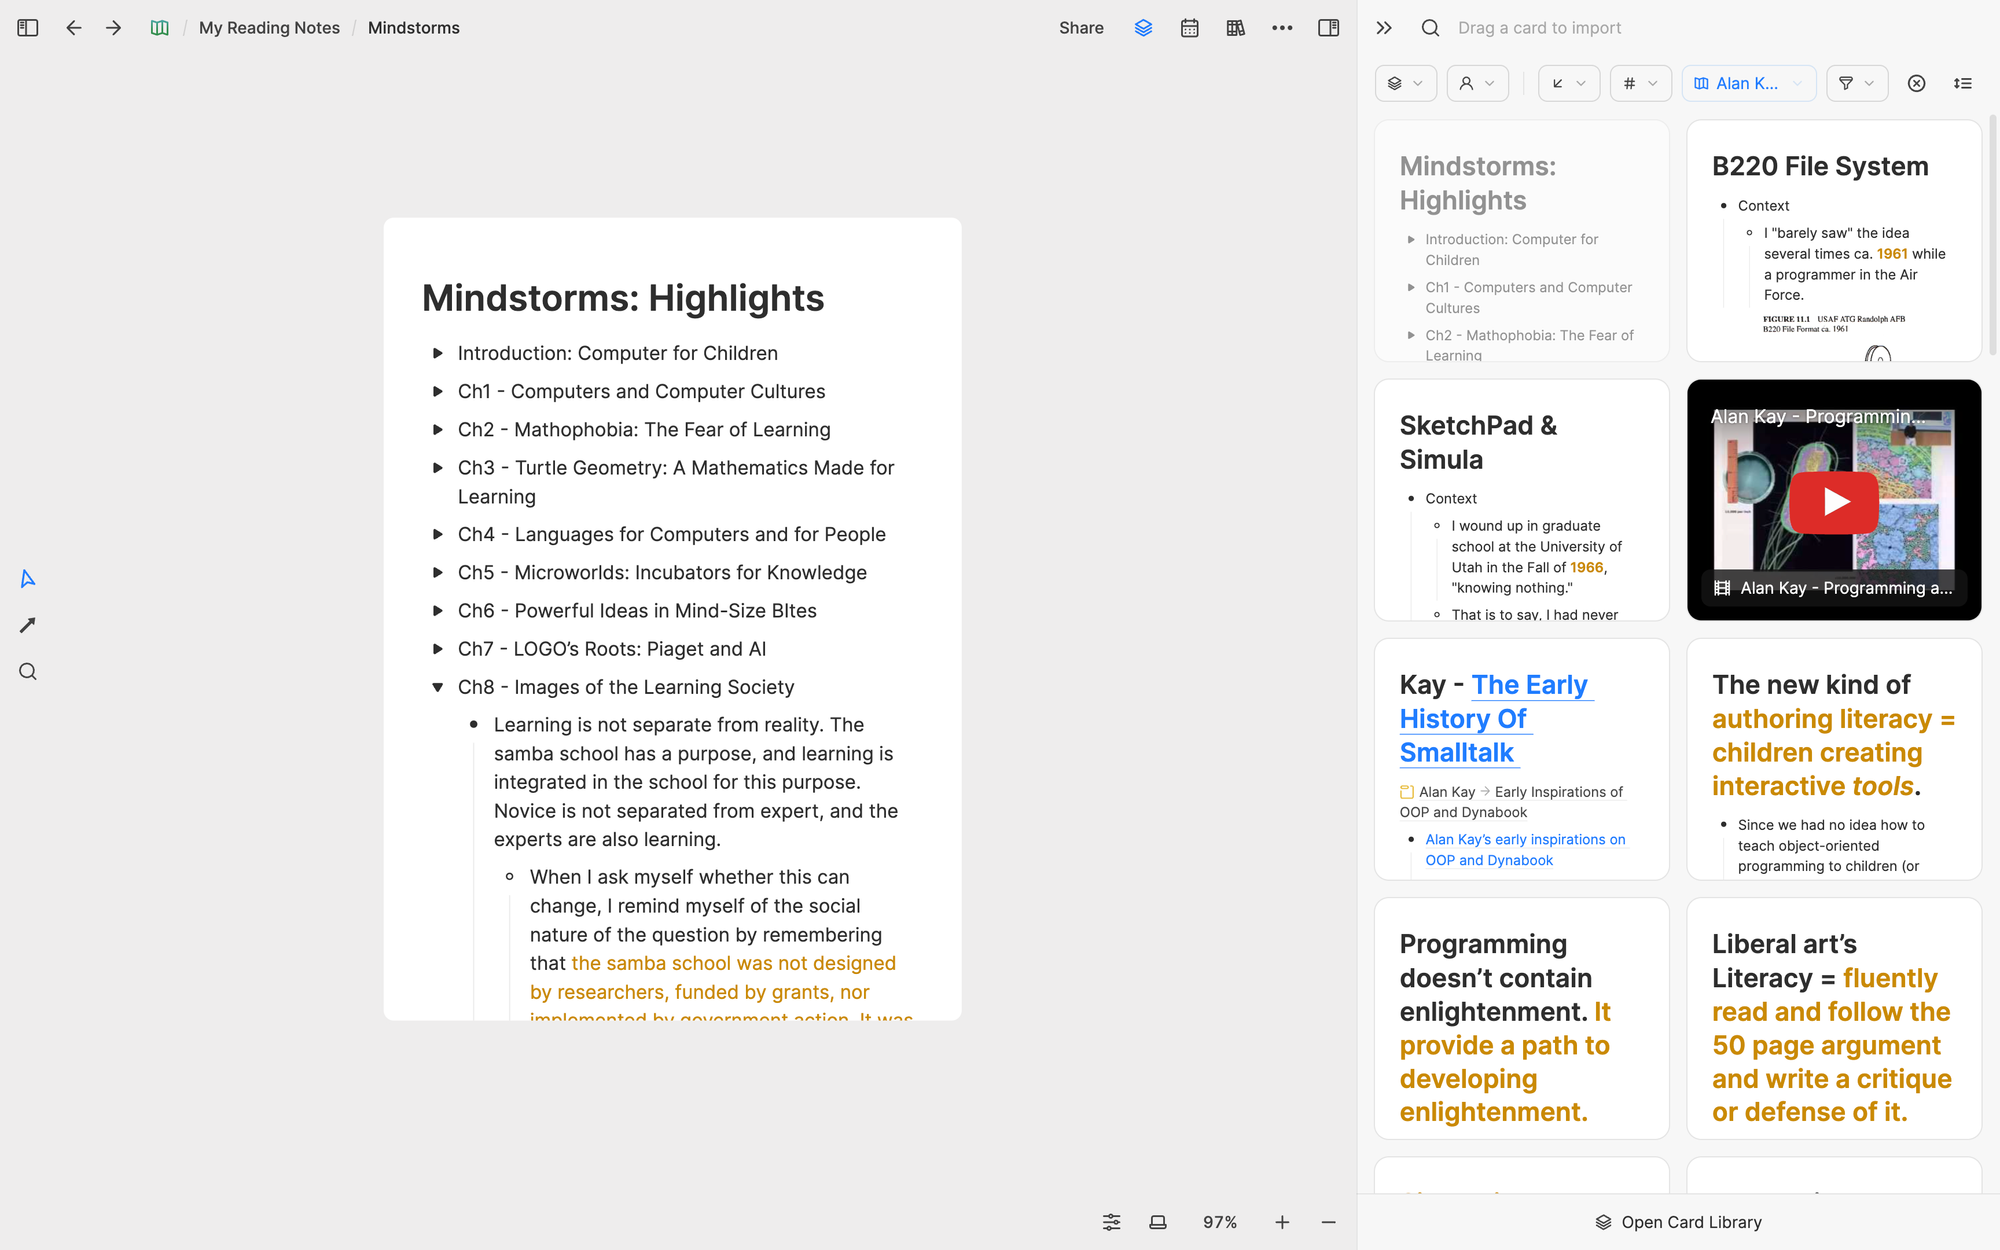The width and height of the screenshot is (2000, 1250).
Task: Collapse the Ch8 Images of Learning Society item
Action: pos(437,687)
